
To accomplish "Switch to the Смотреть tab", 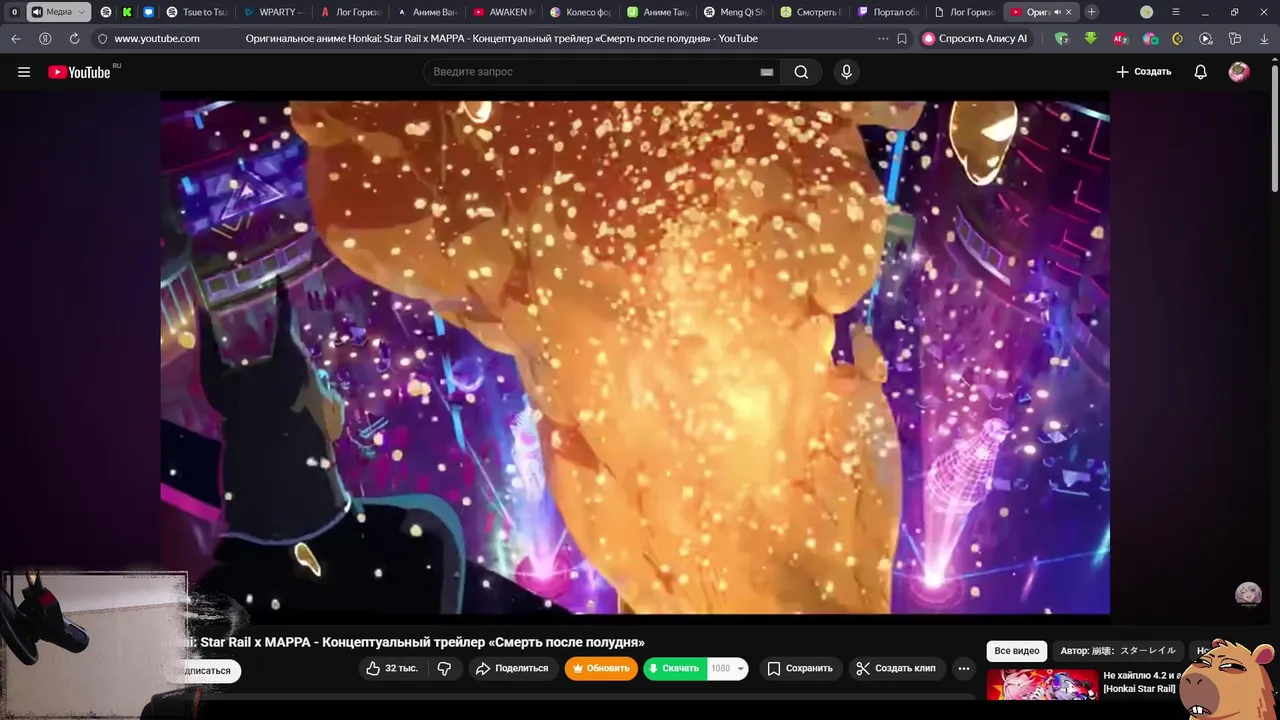I will coord(810,12).
